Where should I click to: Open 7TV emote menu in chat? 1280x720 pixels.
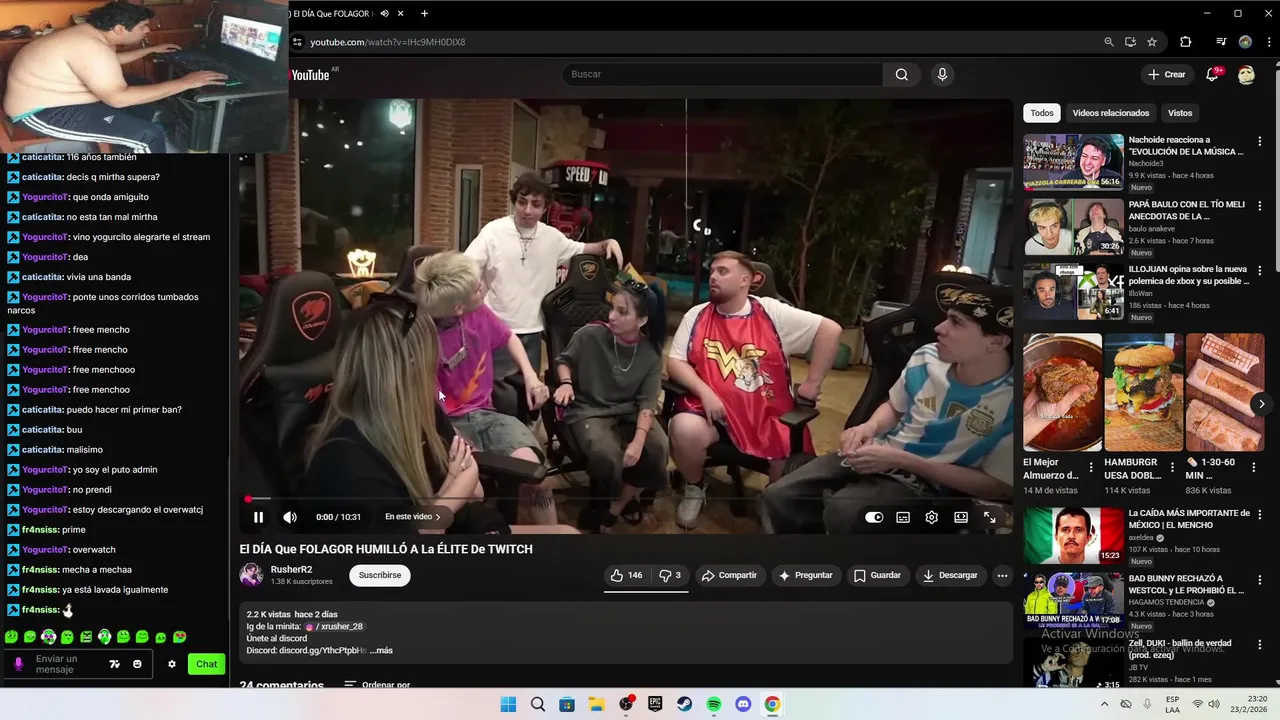point(114,664)
